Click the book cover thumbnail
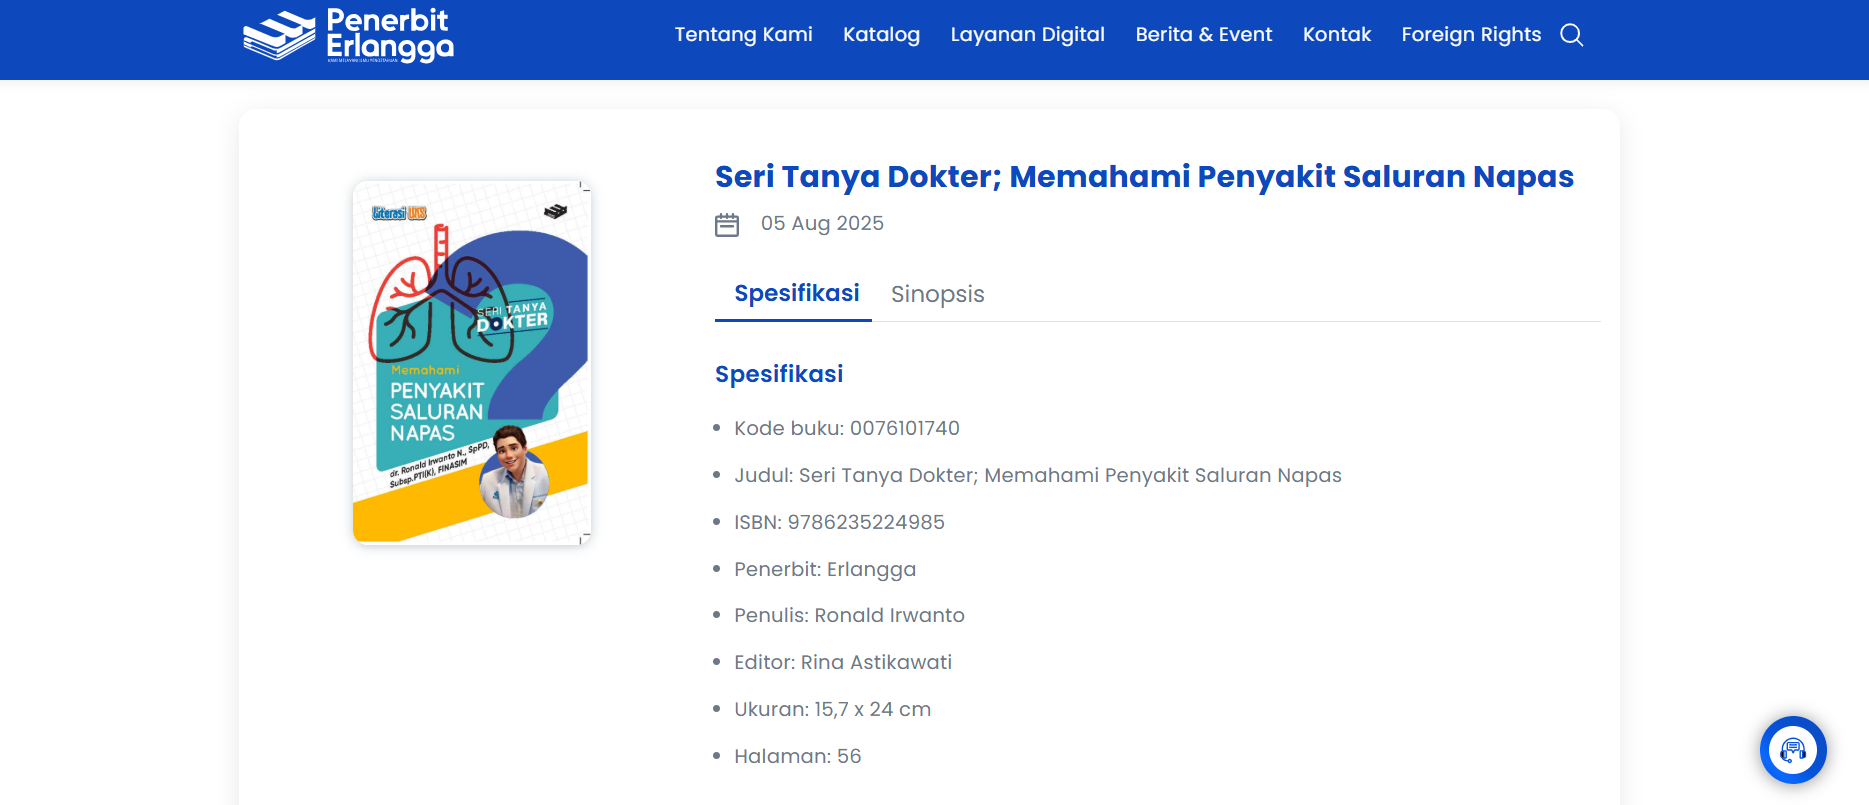Screen dimensions: 1869x805 coord(472,362)
